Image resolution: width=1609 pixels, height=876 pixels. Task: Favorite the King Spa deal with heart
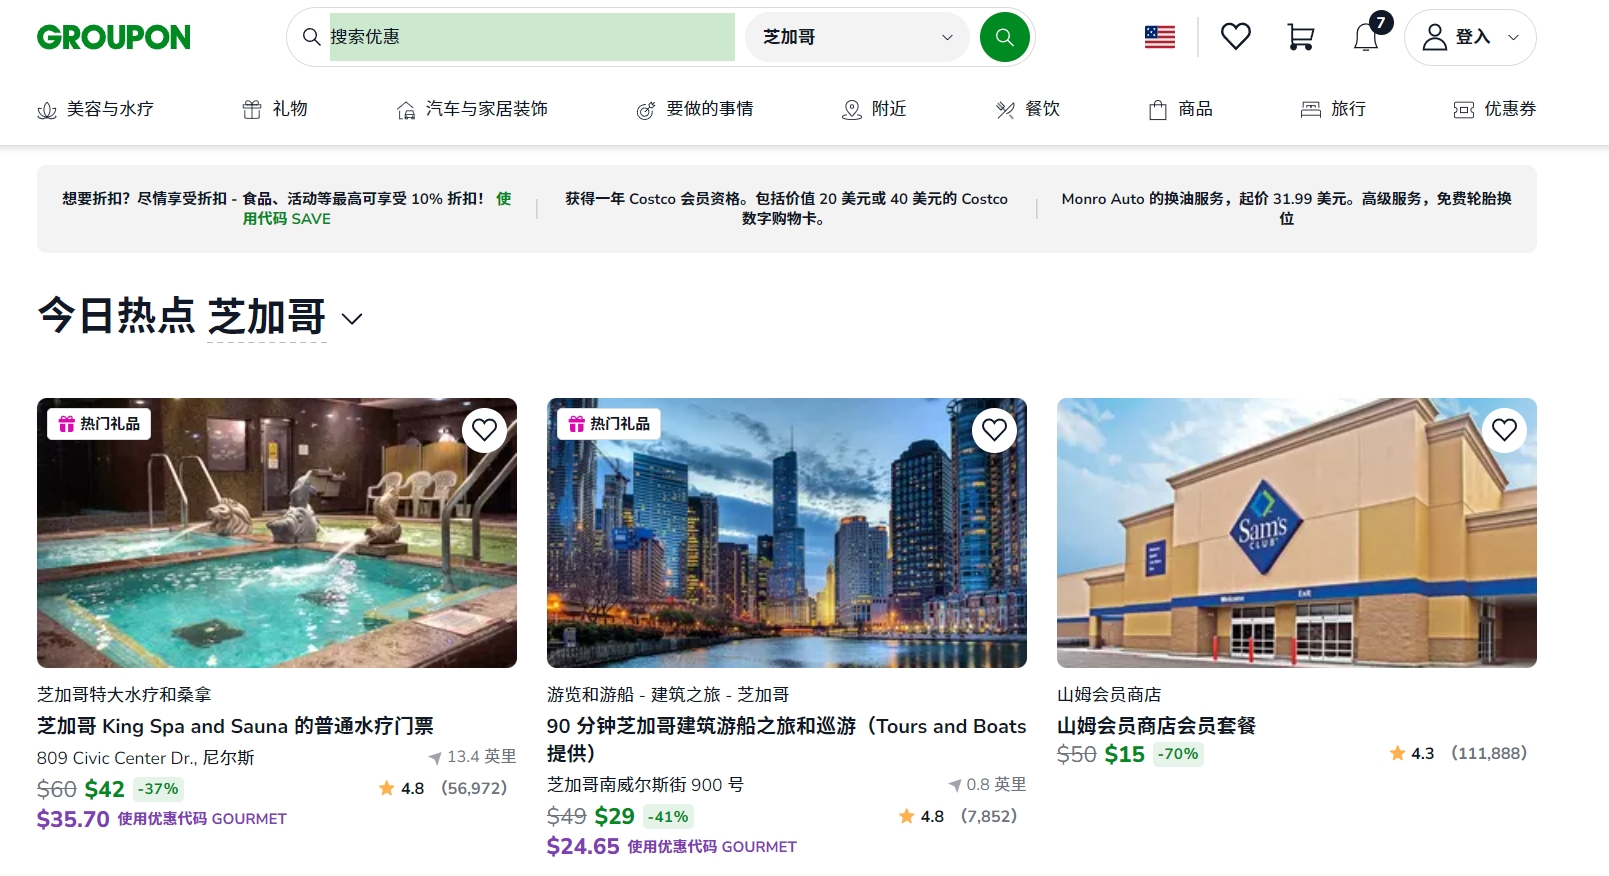[x=485, y=430]
